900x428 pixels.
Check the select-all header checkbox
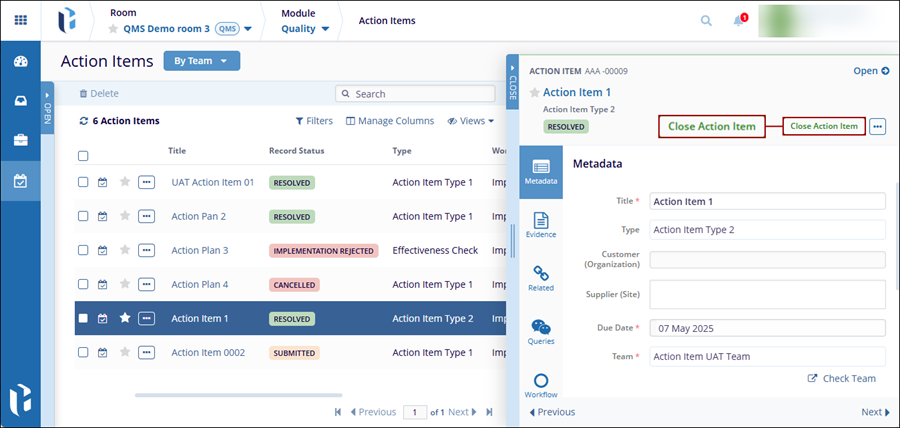pyautogui.click(x=84, y=156)
